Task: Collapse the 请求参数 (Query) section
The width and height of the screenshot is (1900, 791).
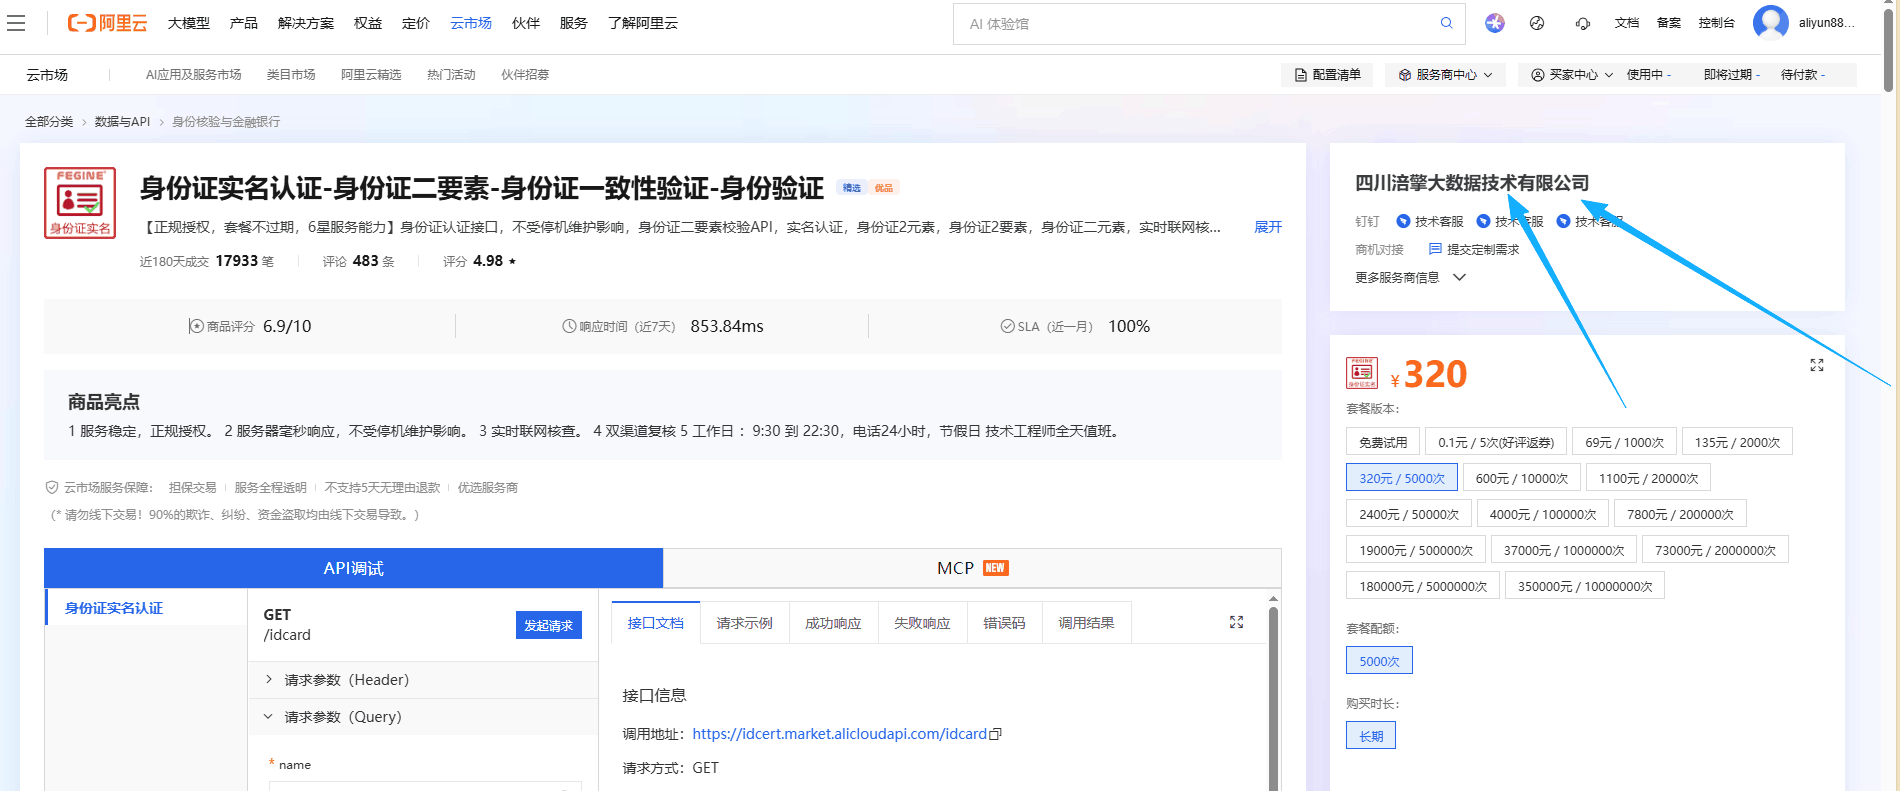Action: click(x=268, y=717)
